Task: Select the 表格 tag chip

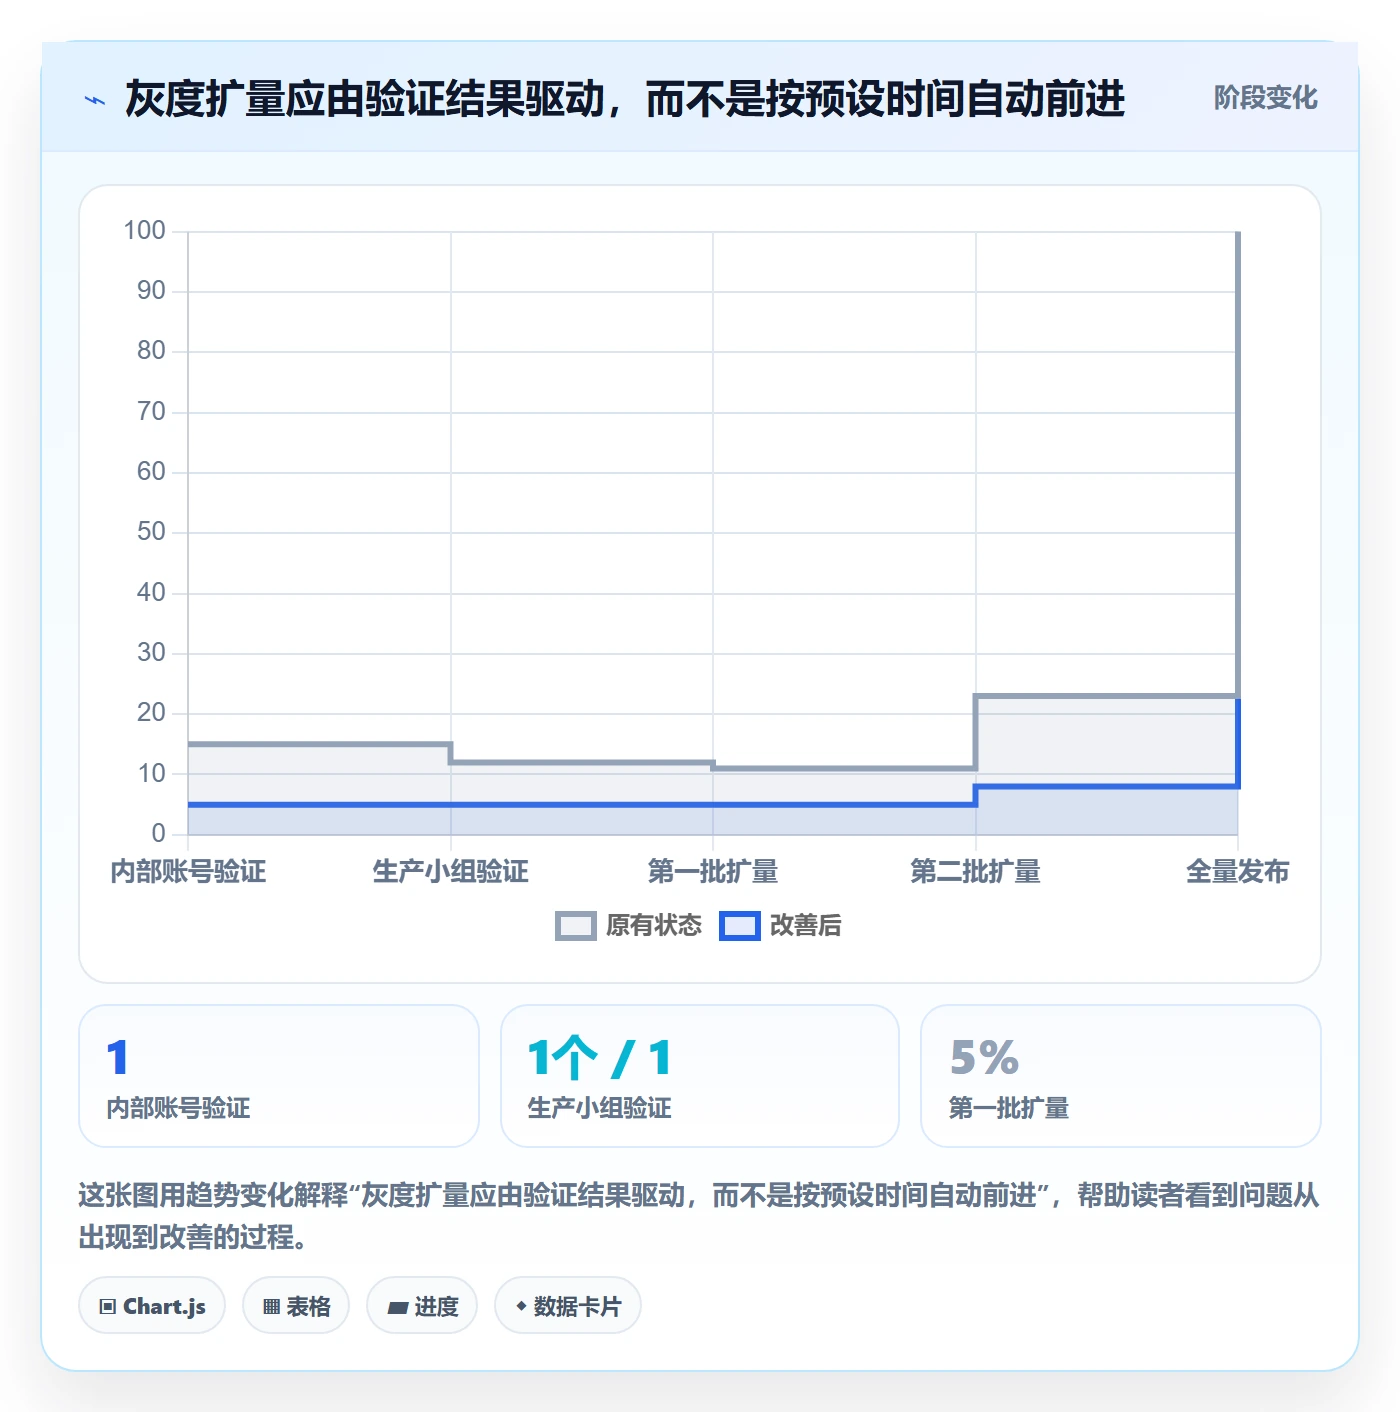Action: pyautogui.click(x=296, y=1305)
